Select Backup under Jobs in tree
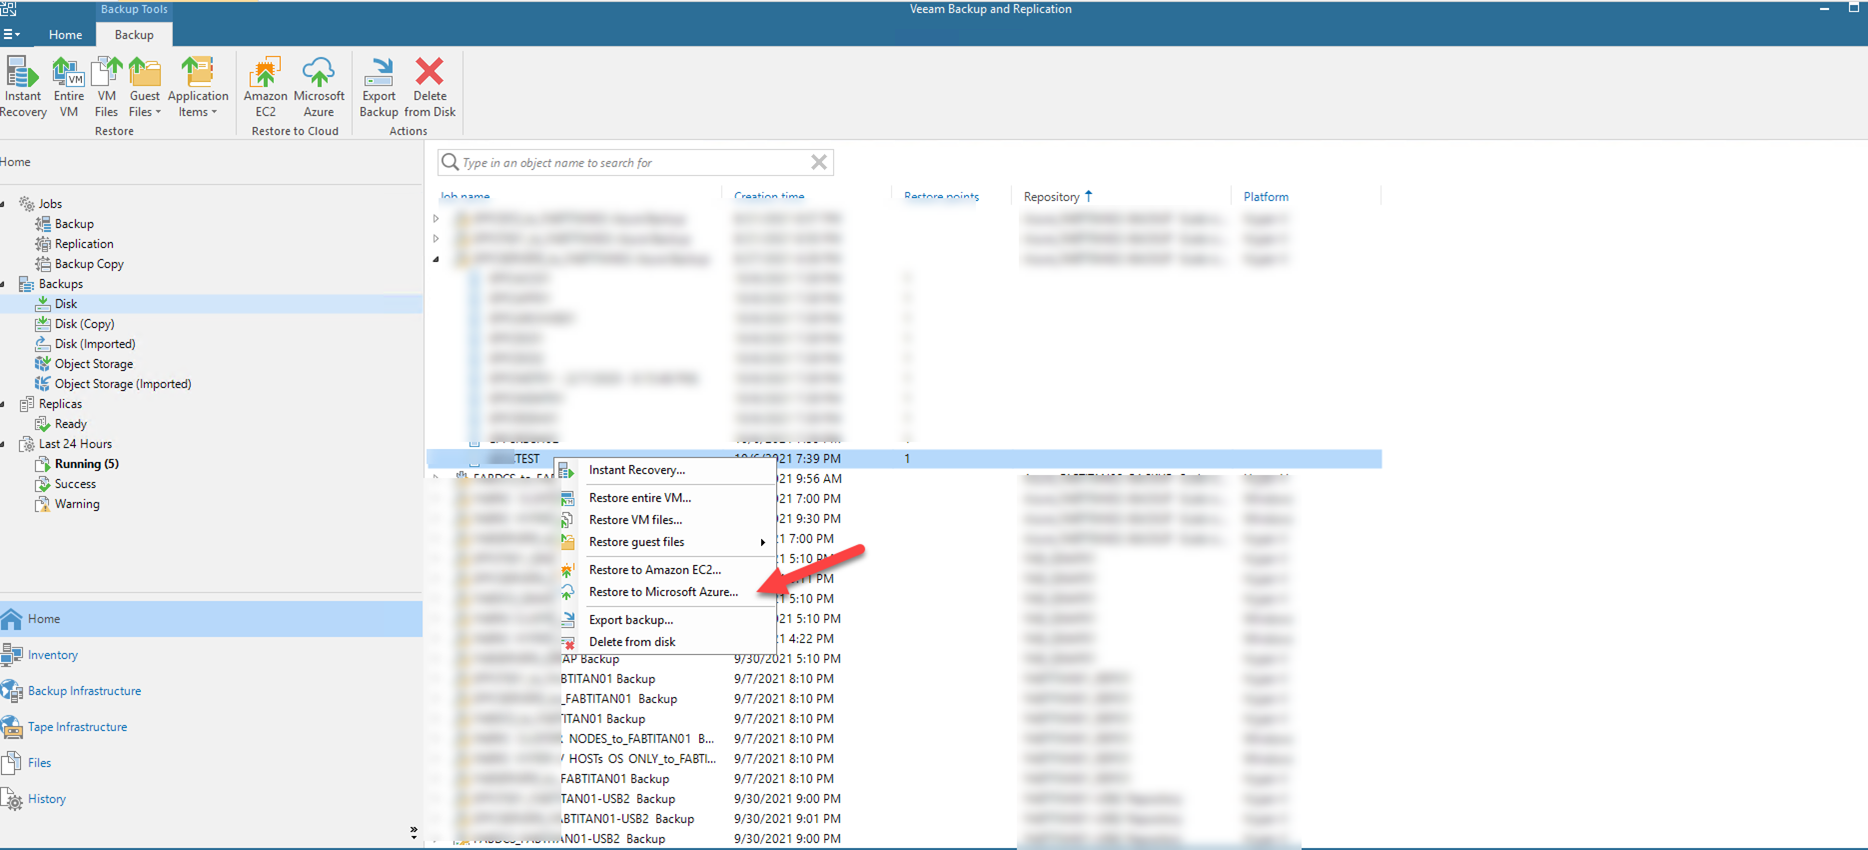1868x850 pixels. click(74, 224)
